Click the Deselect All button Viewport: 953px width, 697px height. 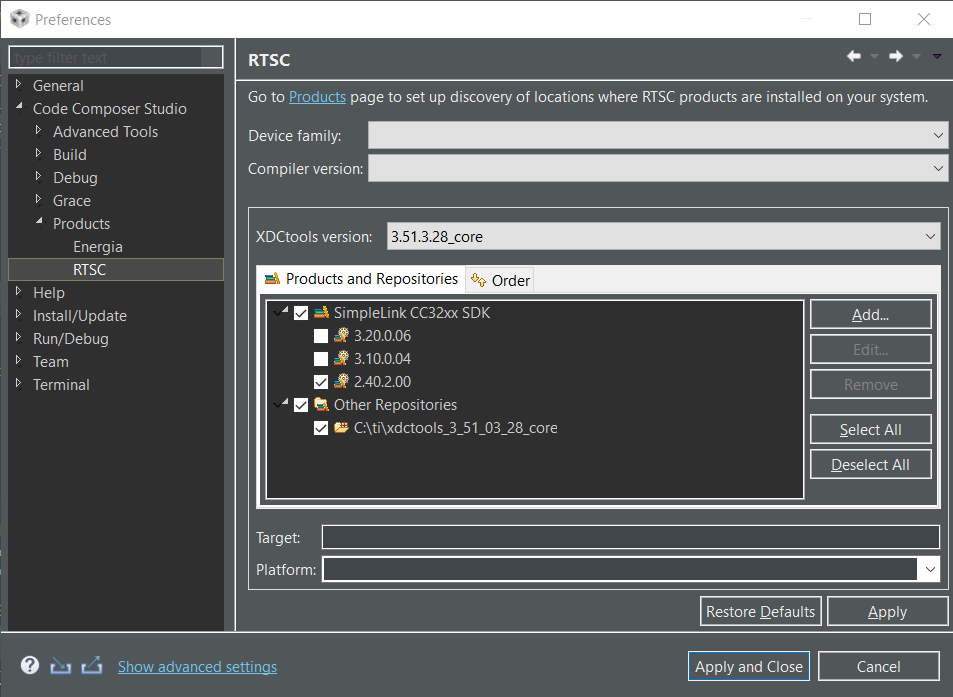(x=870, y=465)
